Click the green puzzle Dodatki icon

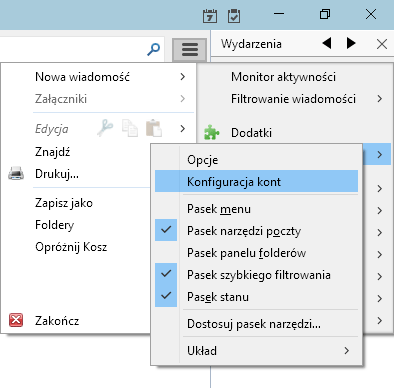pyautogui.click(x=211, y=132)
